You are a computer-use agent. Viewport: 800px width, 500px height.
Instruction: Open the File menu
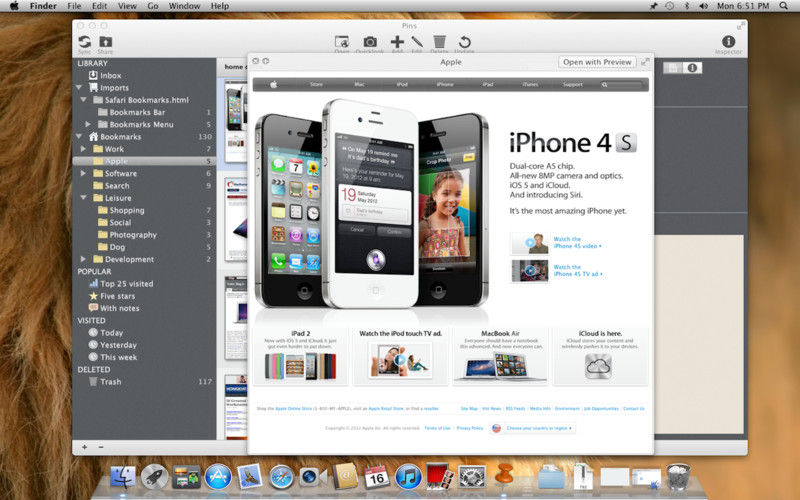[x=74, y=6]
